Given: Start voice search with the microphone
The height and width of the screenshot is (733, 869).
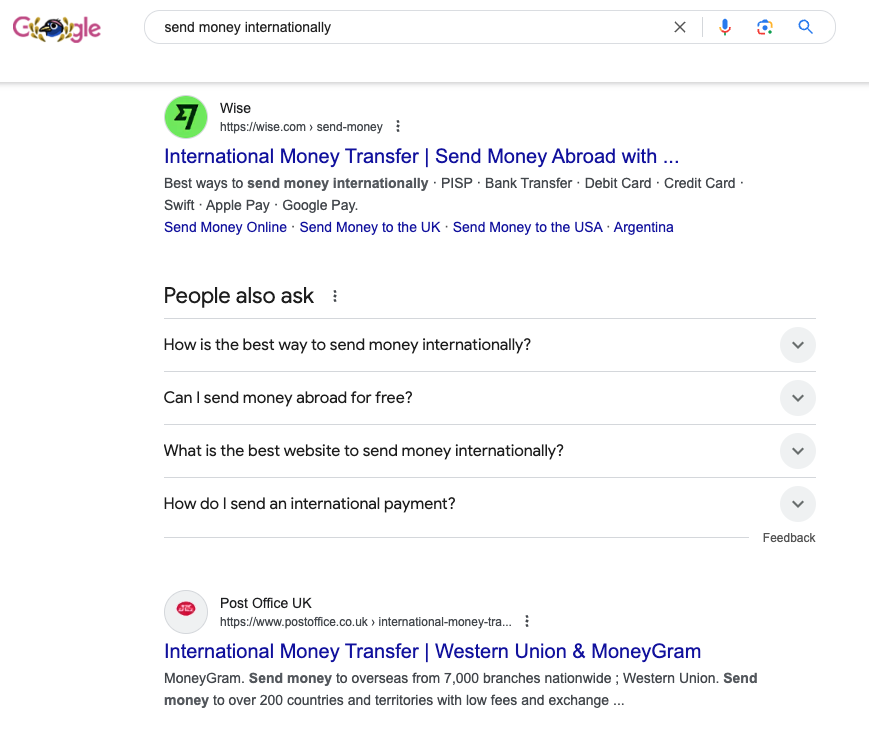Looking at the screenshot, I should (x=724, y=27).
